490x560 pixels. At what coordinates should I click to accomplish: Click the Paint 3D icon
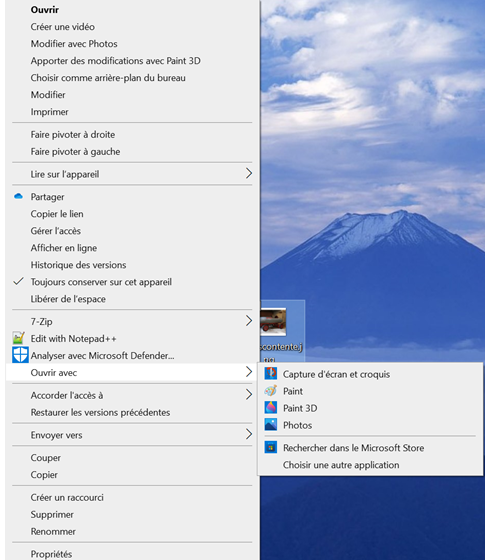pos(271,408)
